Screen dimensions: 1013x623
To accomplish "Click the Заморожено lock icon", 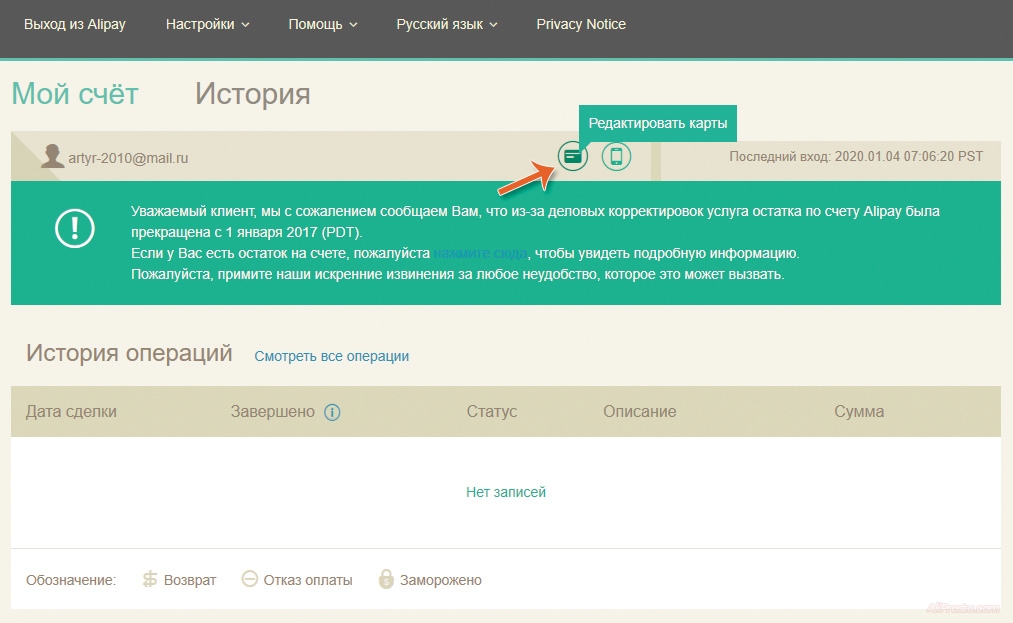I will pos(386,579).
